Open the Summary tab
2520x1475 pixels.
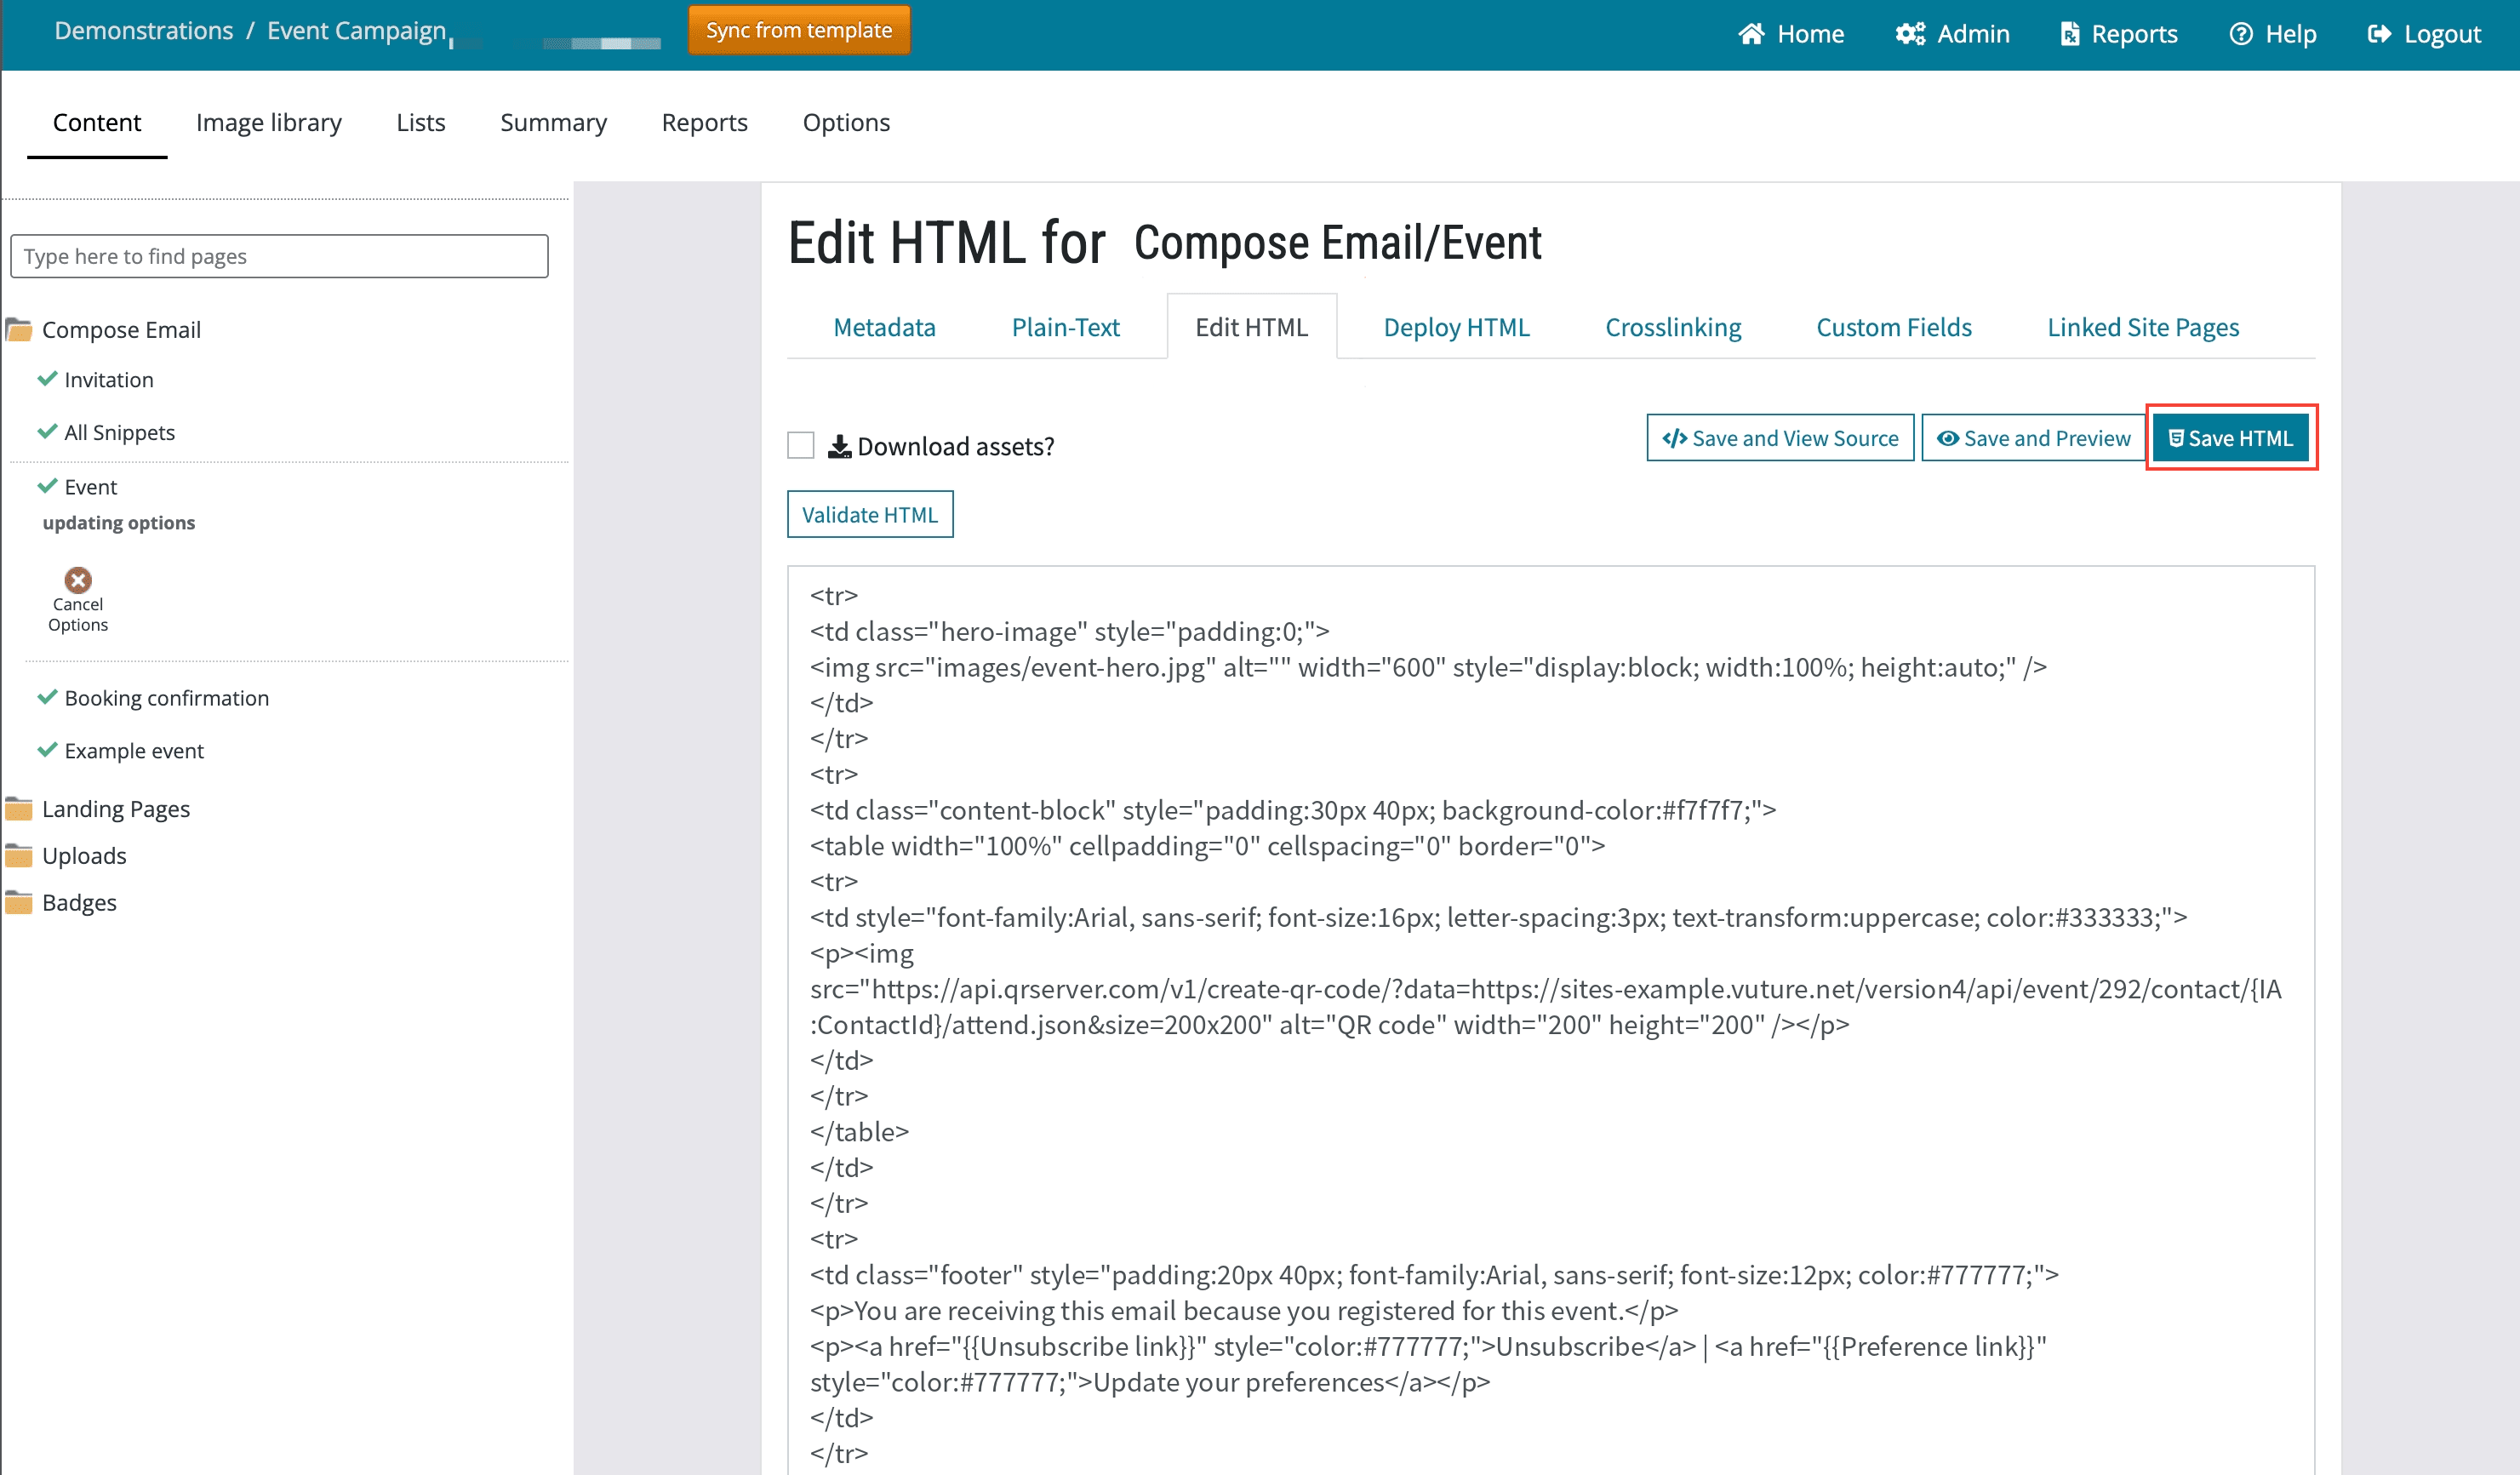pyautogui.click(x=553, y=123)
